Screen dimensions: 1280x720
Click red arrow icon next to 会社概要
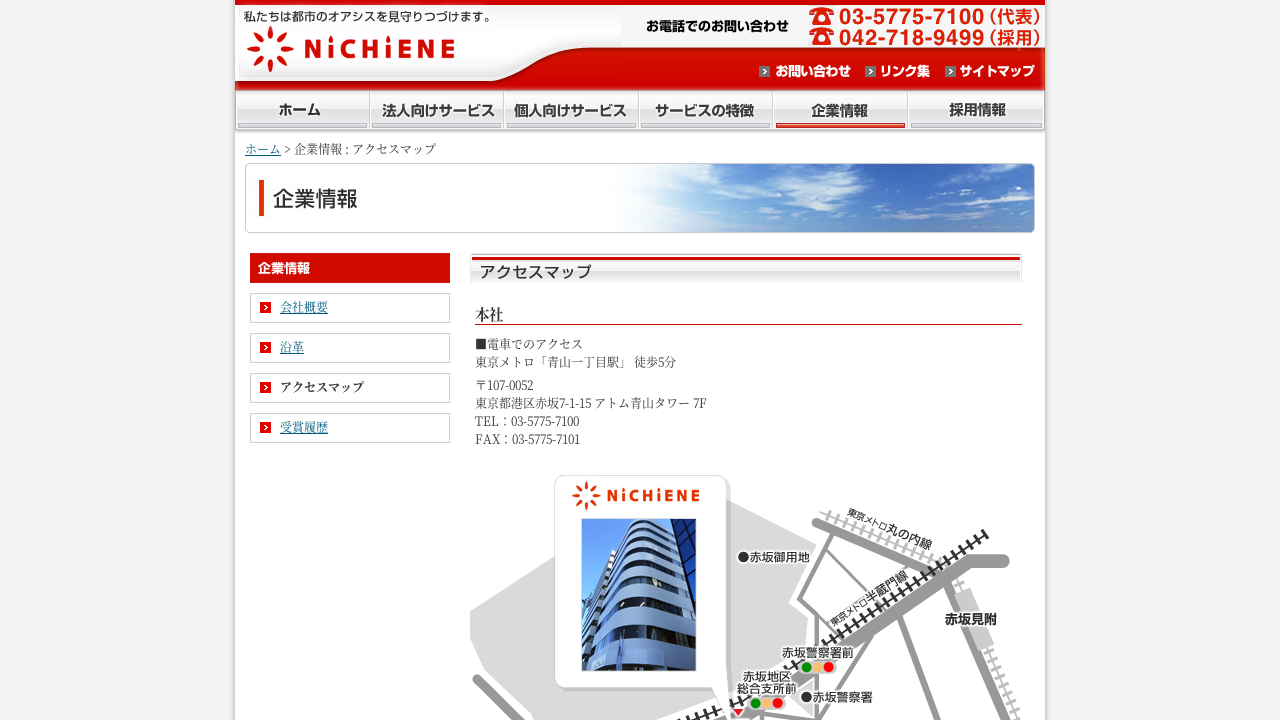coord(266,308)
